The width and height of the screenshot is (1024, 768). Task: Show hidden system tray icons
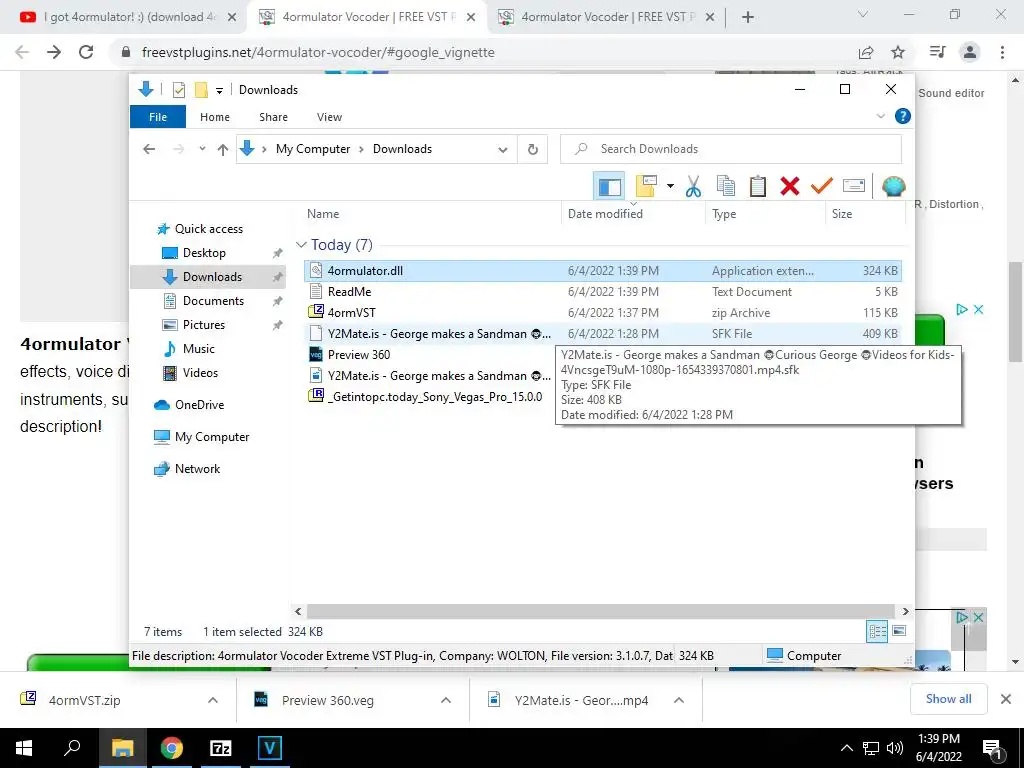846,748
